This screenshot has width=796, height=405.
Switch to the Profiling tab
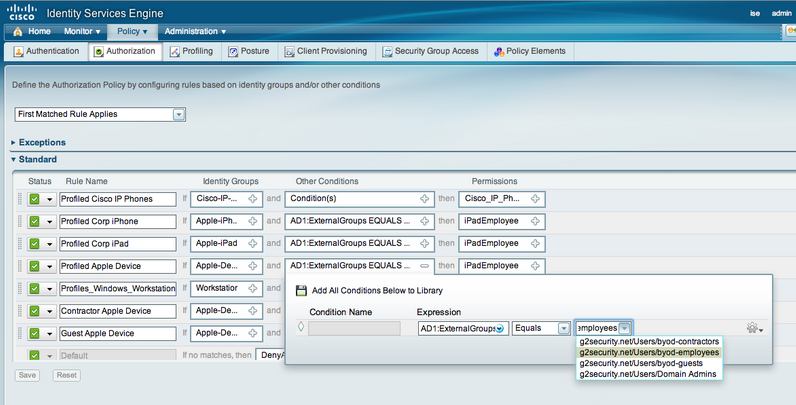[x=191, y=51]
